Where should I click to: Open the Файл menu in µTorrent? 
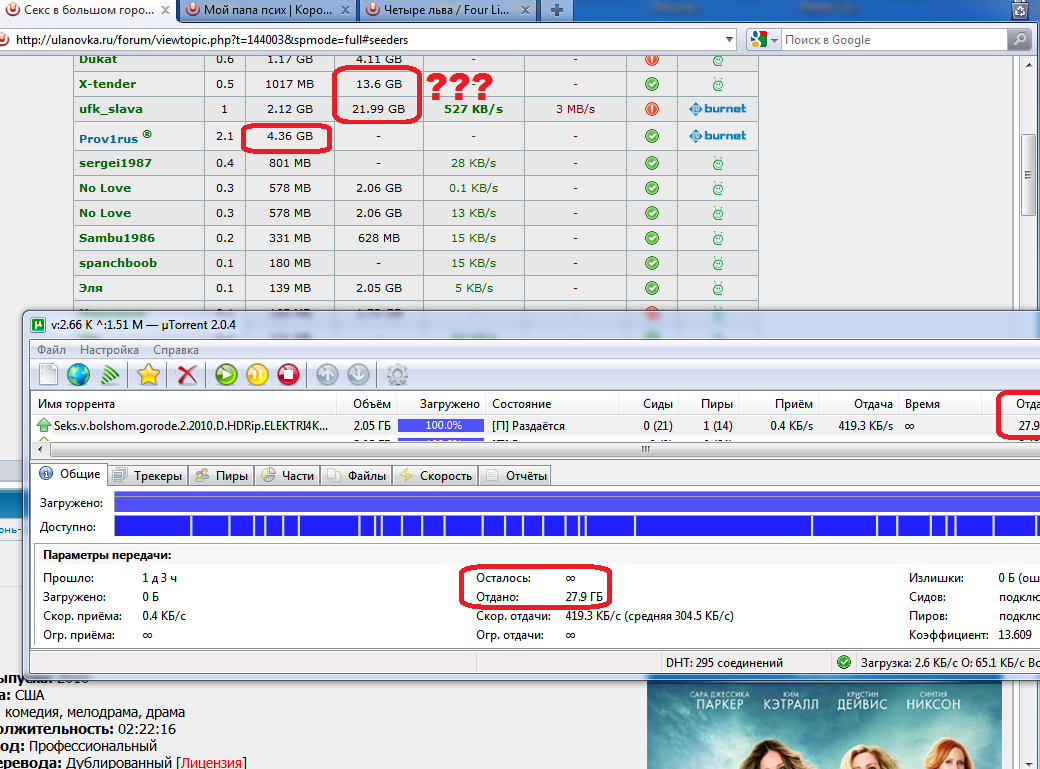[52, 350]
